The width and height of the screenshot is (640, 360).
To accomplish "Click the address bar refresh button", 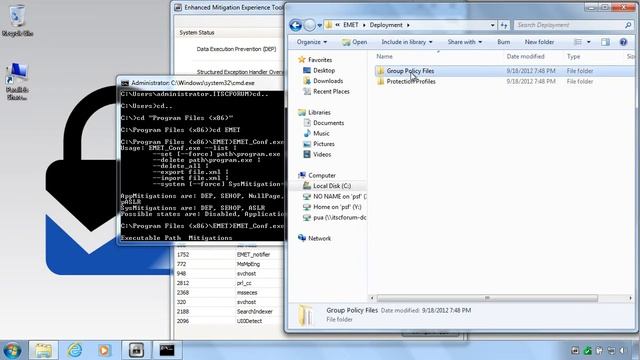I will tap(504, 25).
